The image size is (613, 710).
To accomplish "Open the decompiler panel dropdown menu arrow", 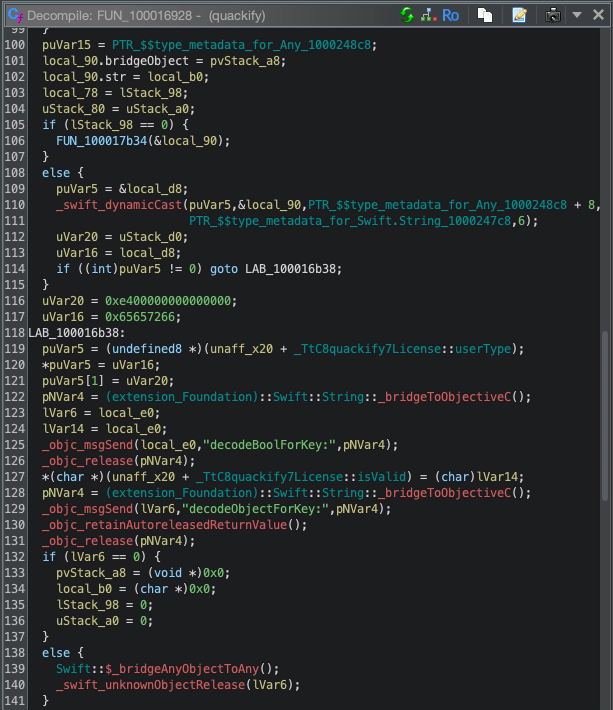I will [577, 15].
